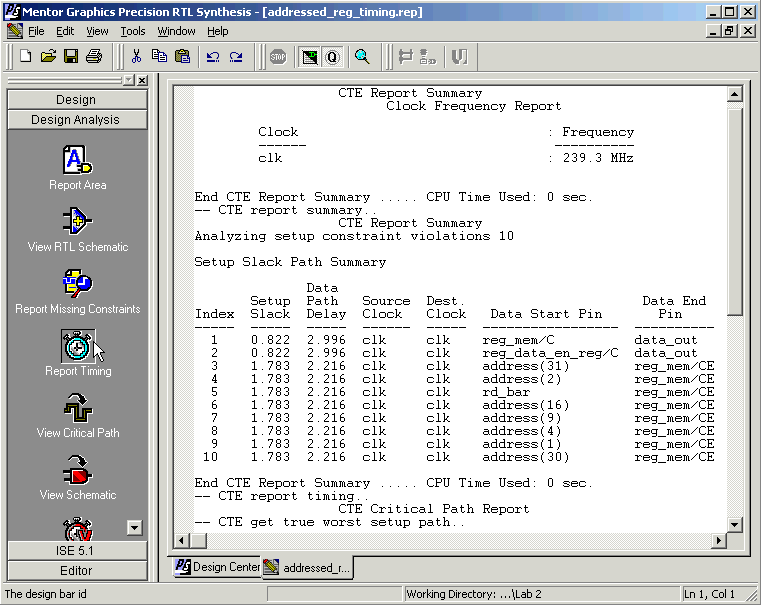
Task: Switch to the Design Center tab
Action: pyautogui.click(x=217, y=567)
